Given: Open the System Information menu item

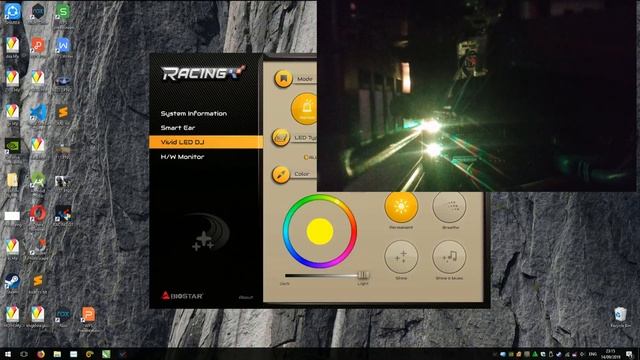Looking at the screenshot, I should point(193,113).
